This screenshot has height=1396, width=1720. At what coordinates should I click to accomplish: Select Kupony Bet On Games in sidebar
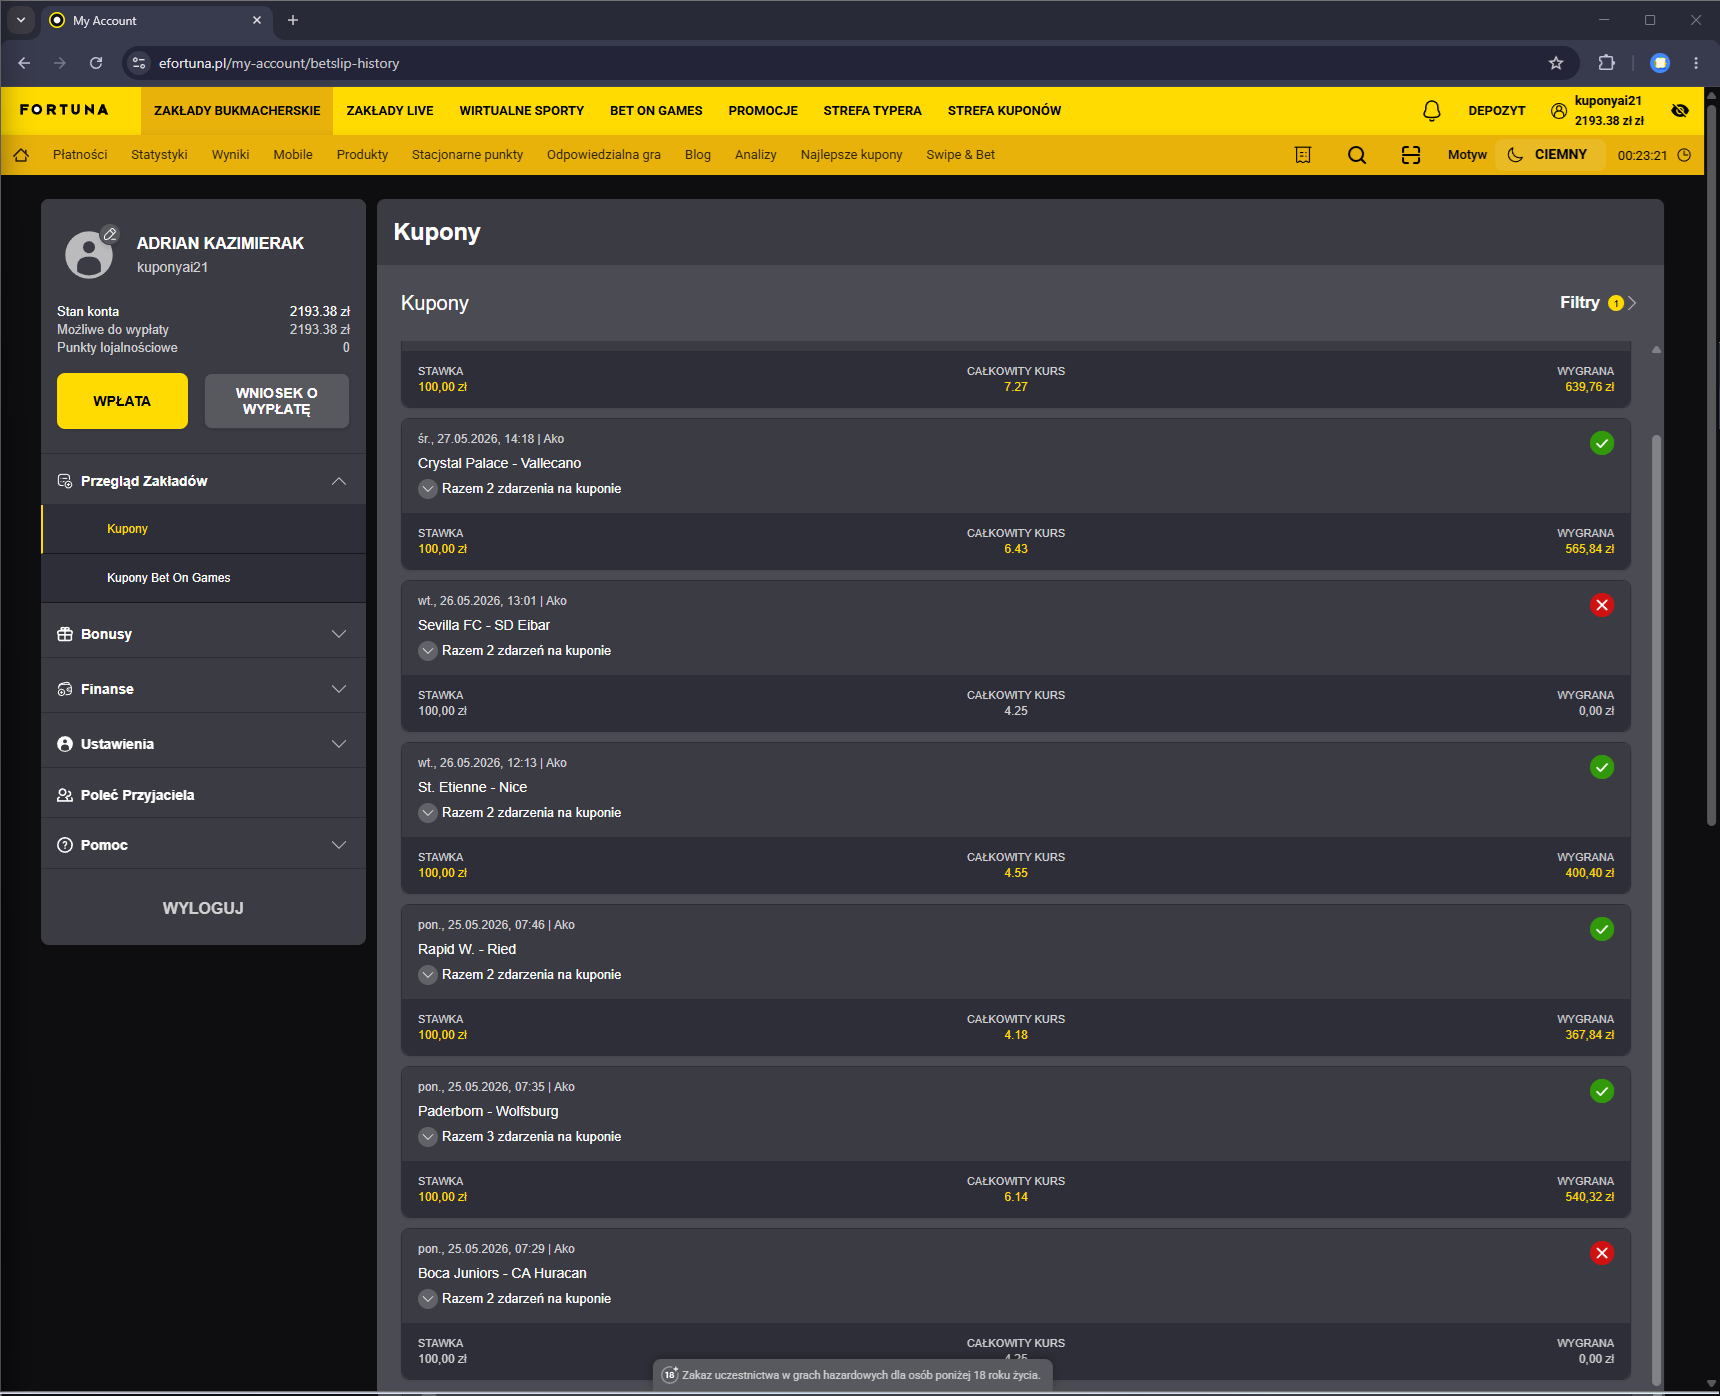click(x=203, y=578)
